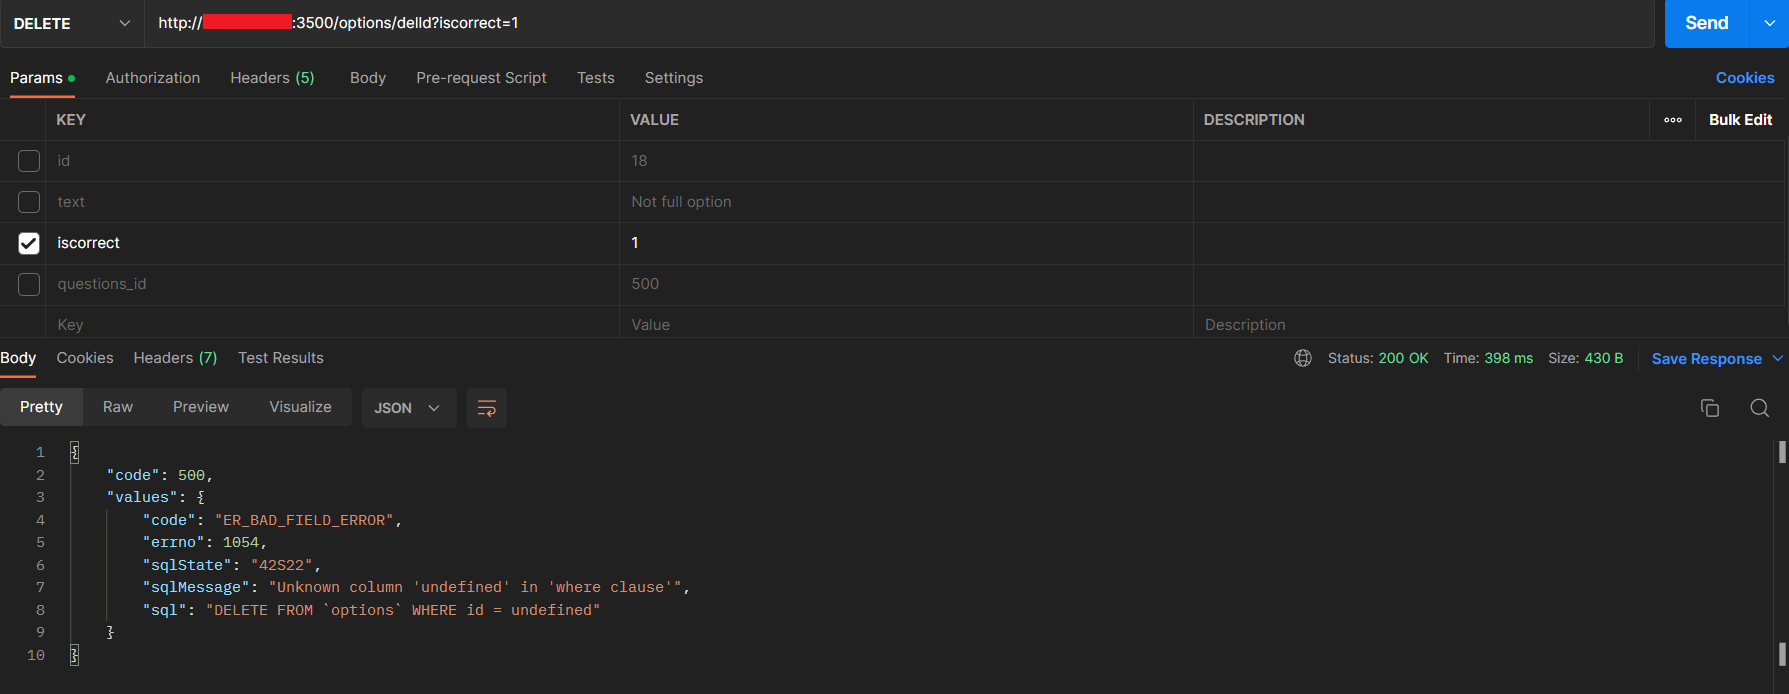Uncheck the iscorrect parameter checkbox
Viewport: 1789px width, 694px height.
pos(29,243)
